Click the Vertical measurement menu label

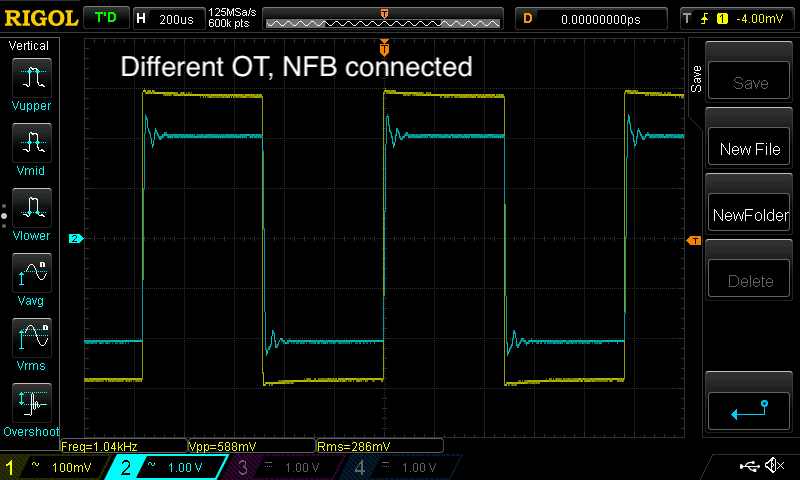[x=29, y=46]
